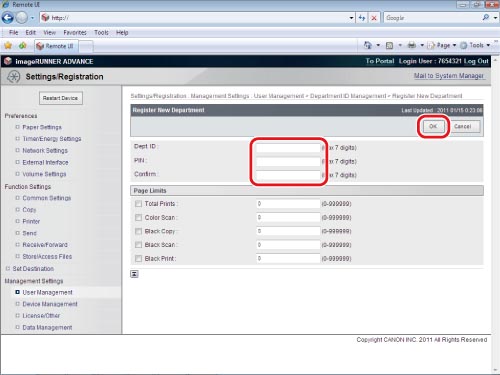Click the Home icon in command bar

point(368,45)
